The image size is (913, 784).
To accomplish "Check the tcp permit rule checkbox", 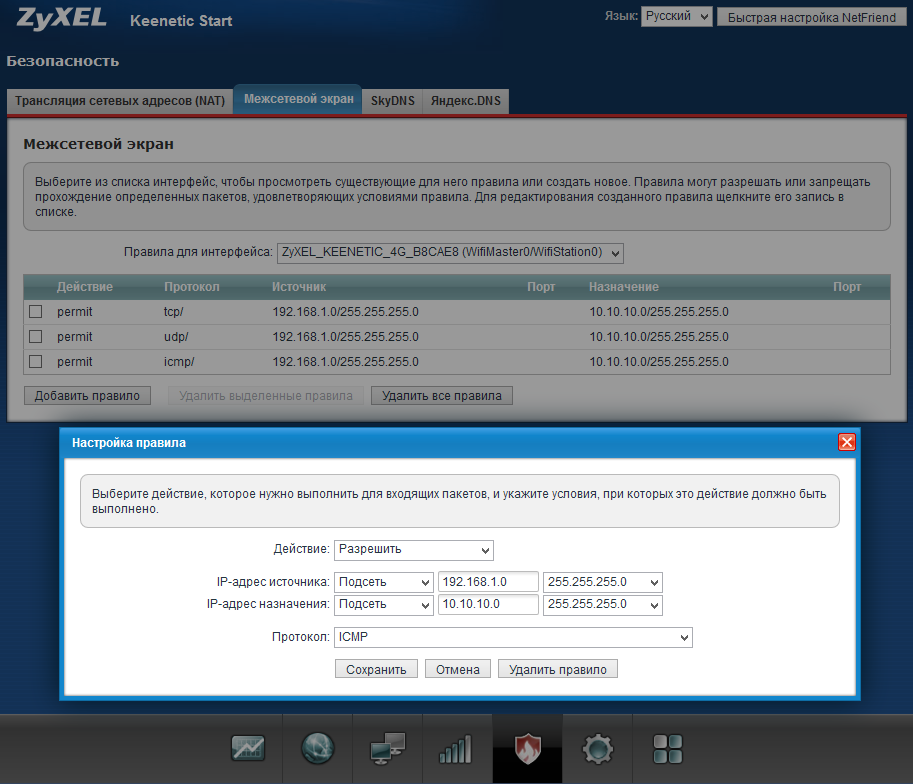I will coord(36,312).
